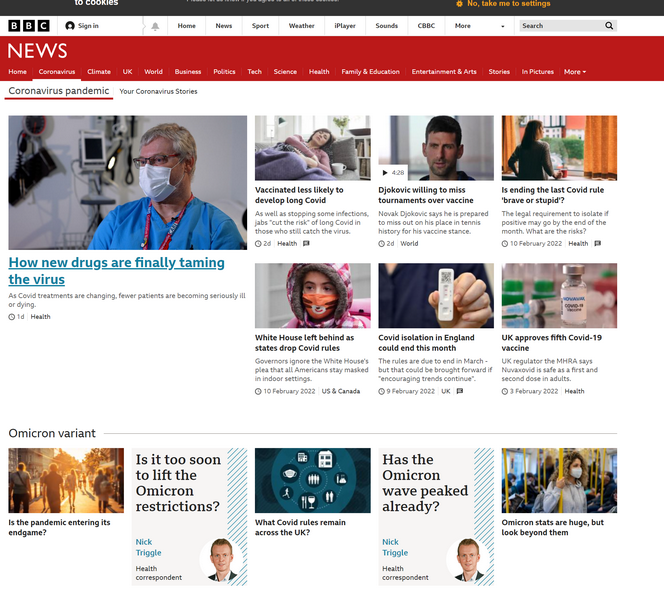This screenshot has height=600, width=664.
Task: Click the lateral flow test thumbnail
Action: (436, 296)
